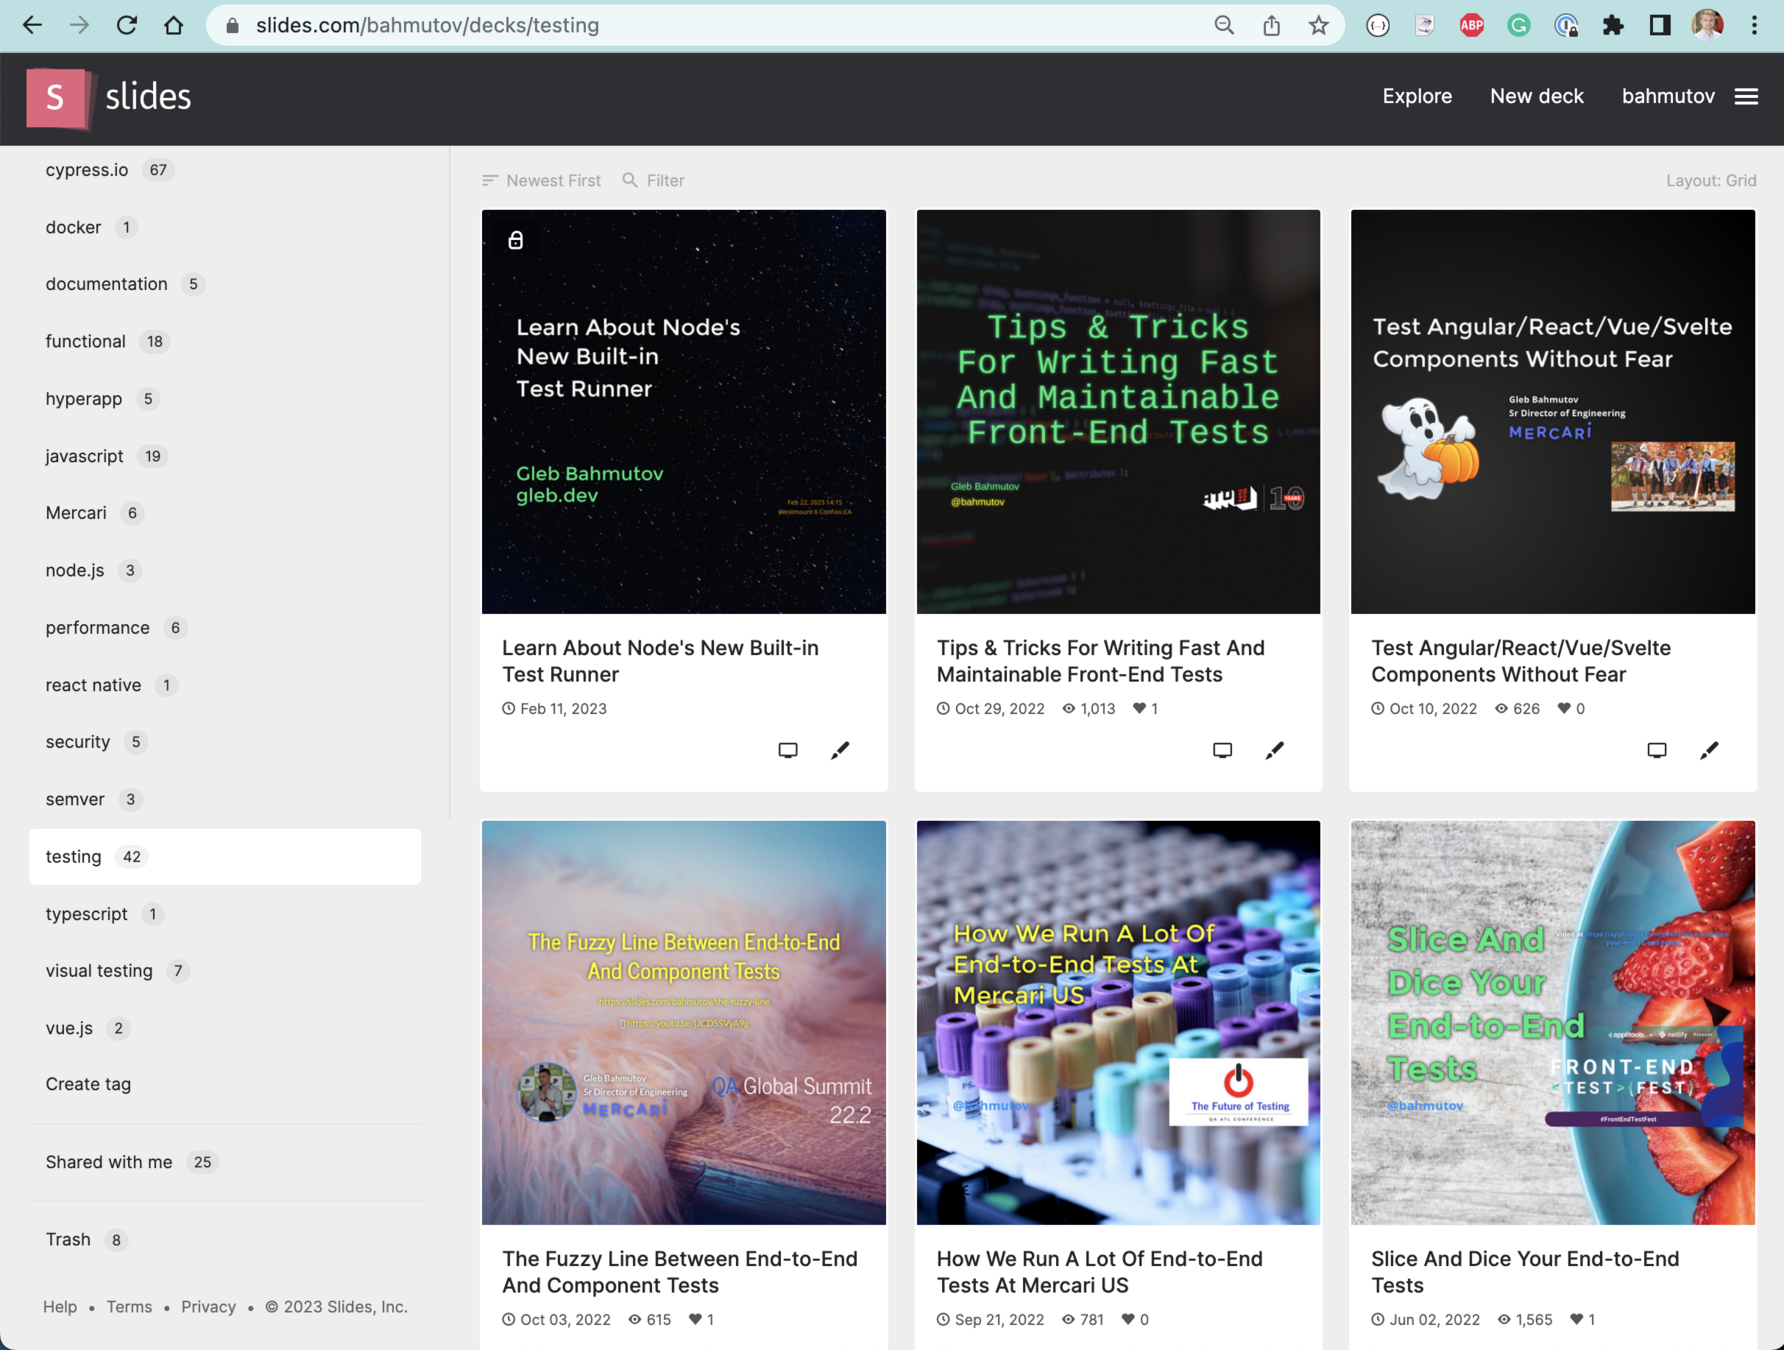Open the AdBlock Plus extension
The width and height of the screenshot is (1784, 1350).
point(1471,25)
